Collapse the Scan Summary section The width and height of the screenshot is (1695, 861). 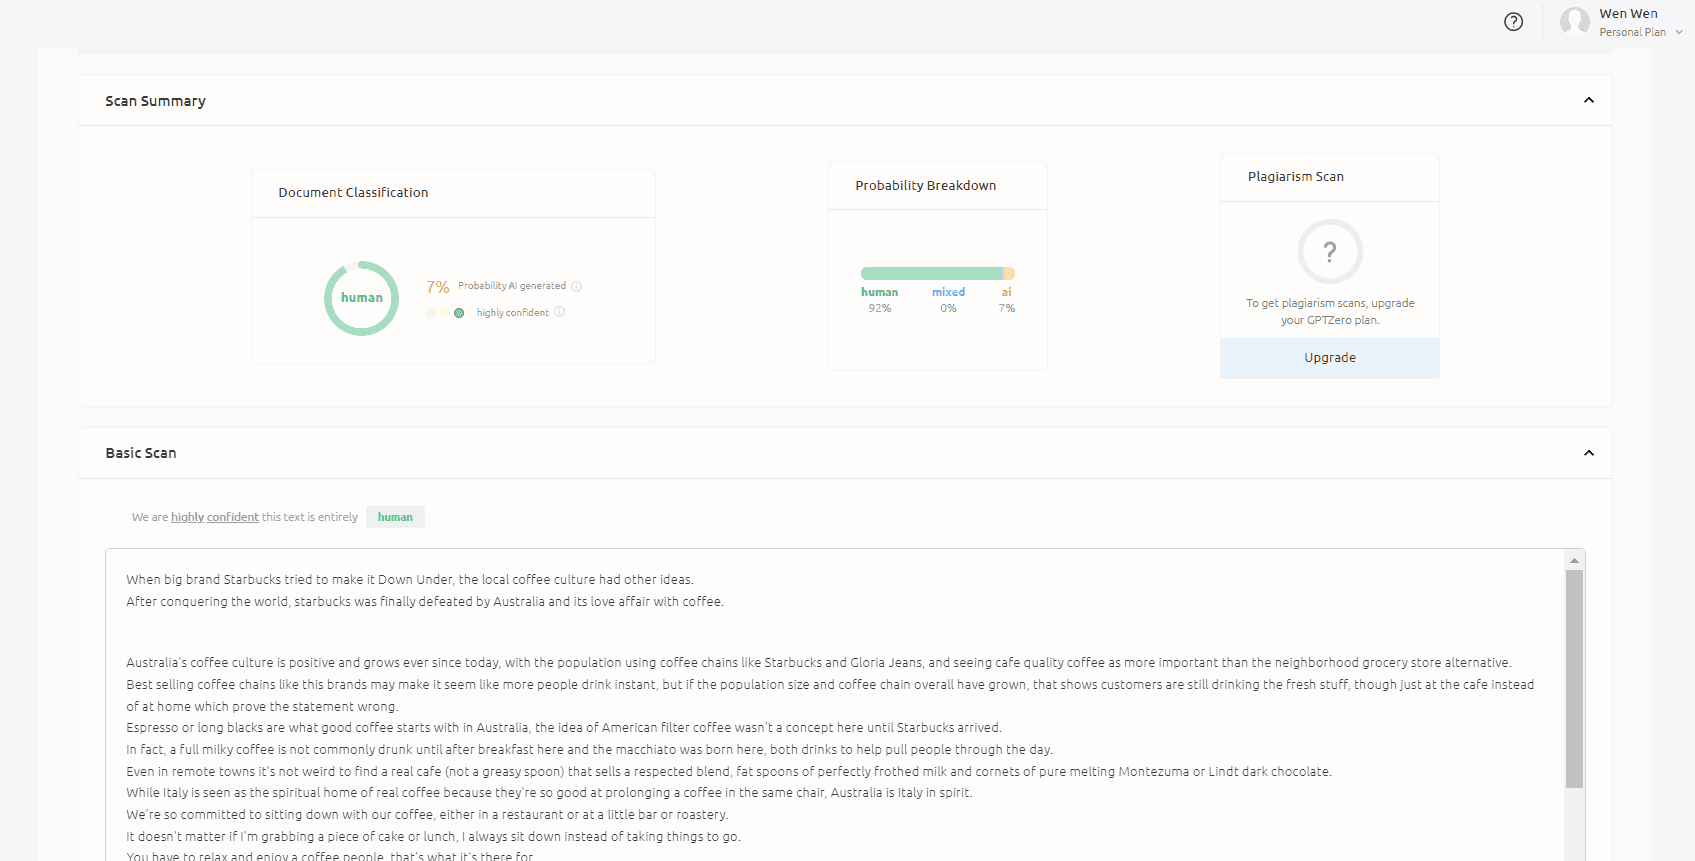point(1588,100)
